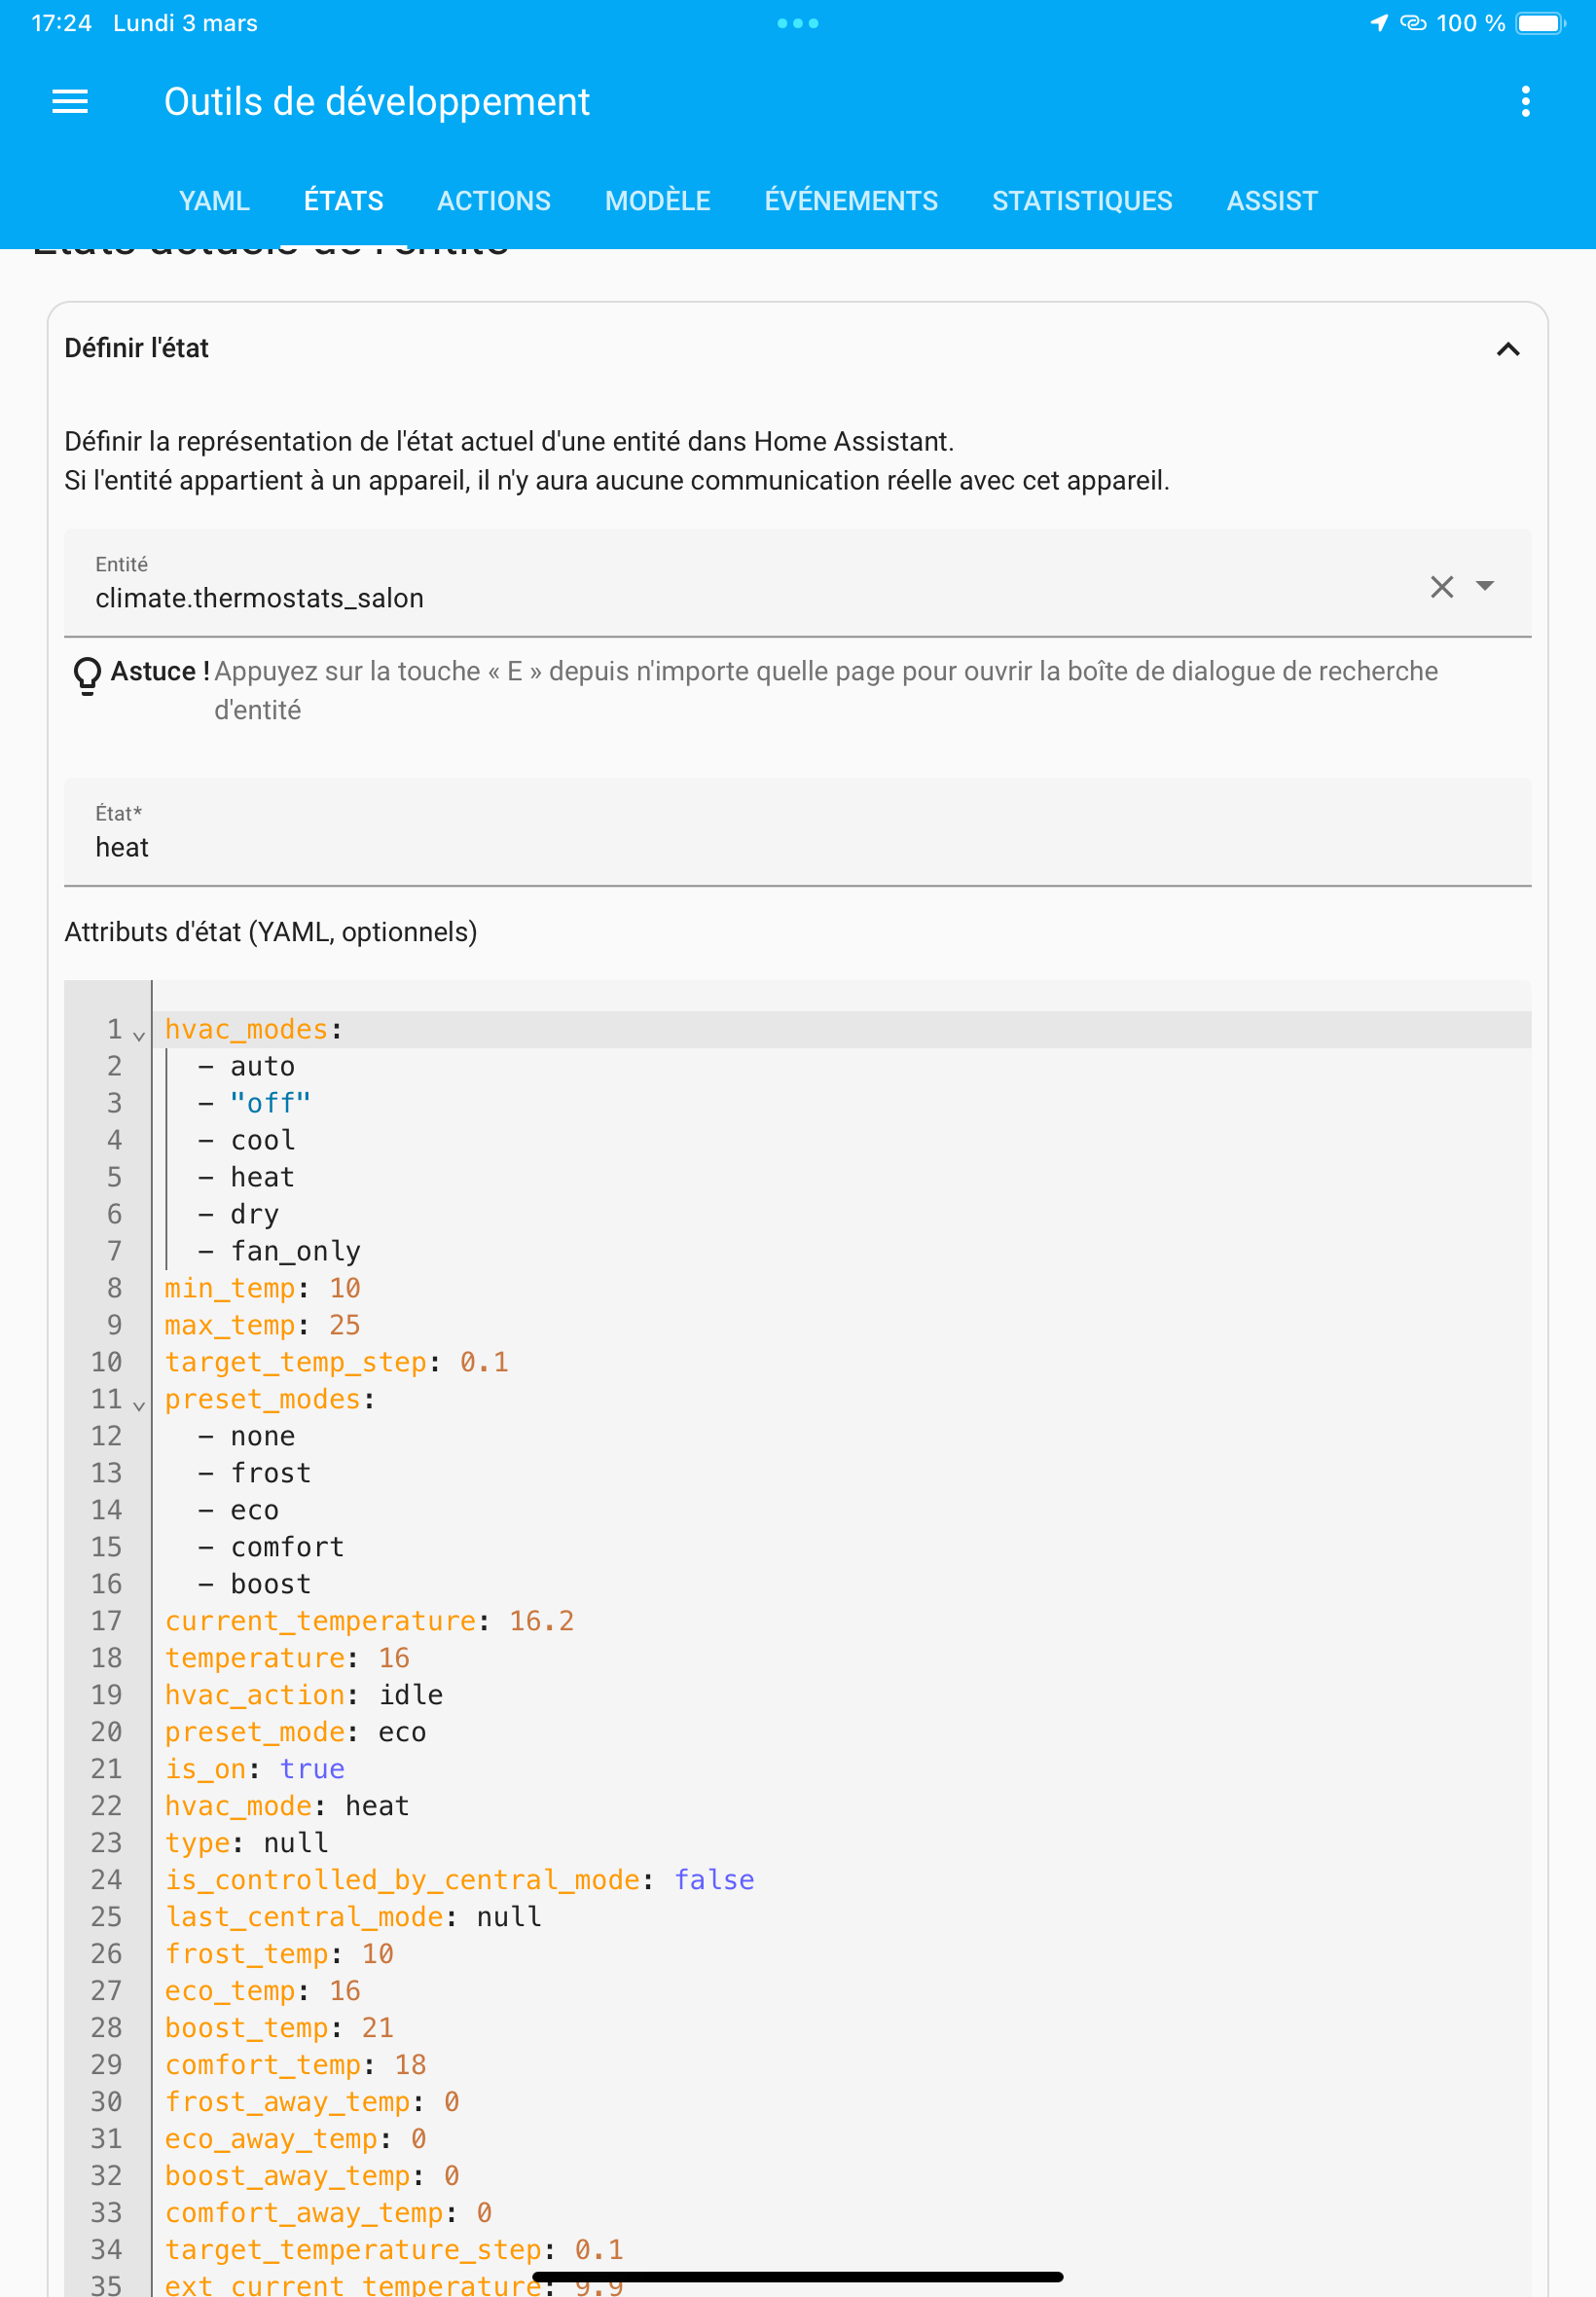Screen dimensions: 1596x2297
Task: Switch to the YAML tab
Action: [214, 201]
